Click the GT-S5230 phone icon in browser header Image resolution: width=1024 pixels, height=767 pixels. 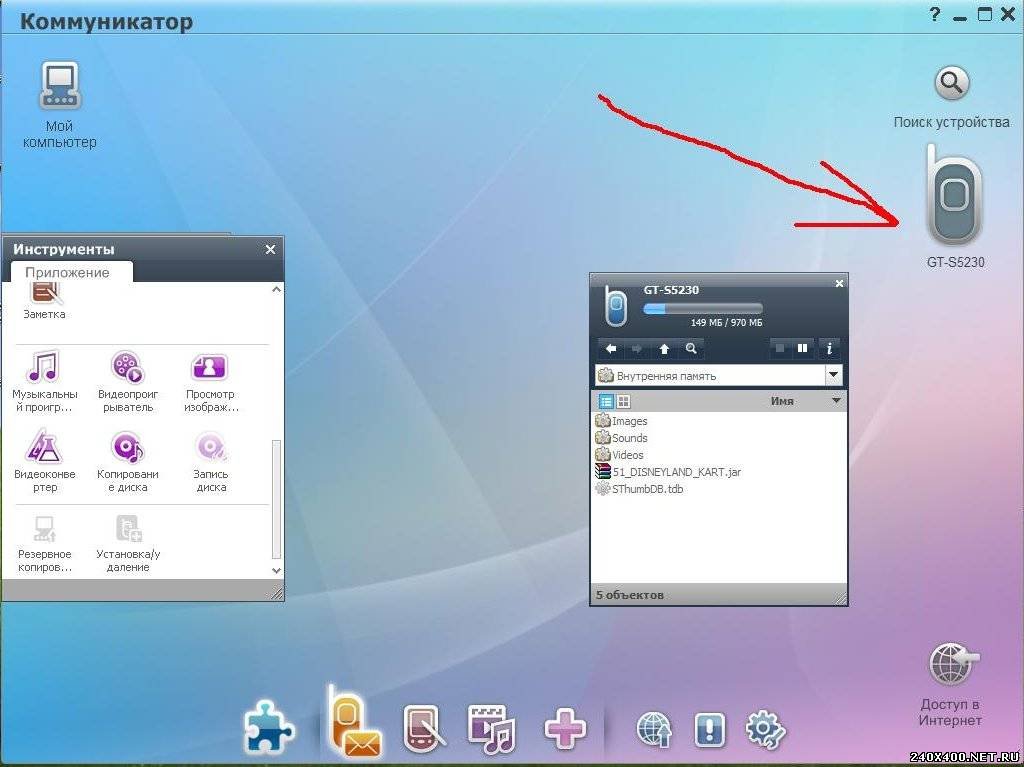tap(615, 306)
